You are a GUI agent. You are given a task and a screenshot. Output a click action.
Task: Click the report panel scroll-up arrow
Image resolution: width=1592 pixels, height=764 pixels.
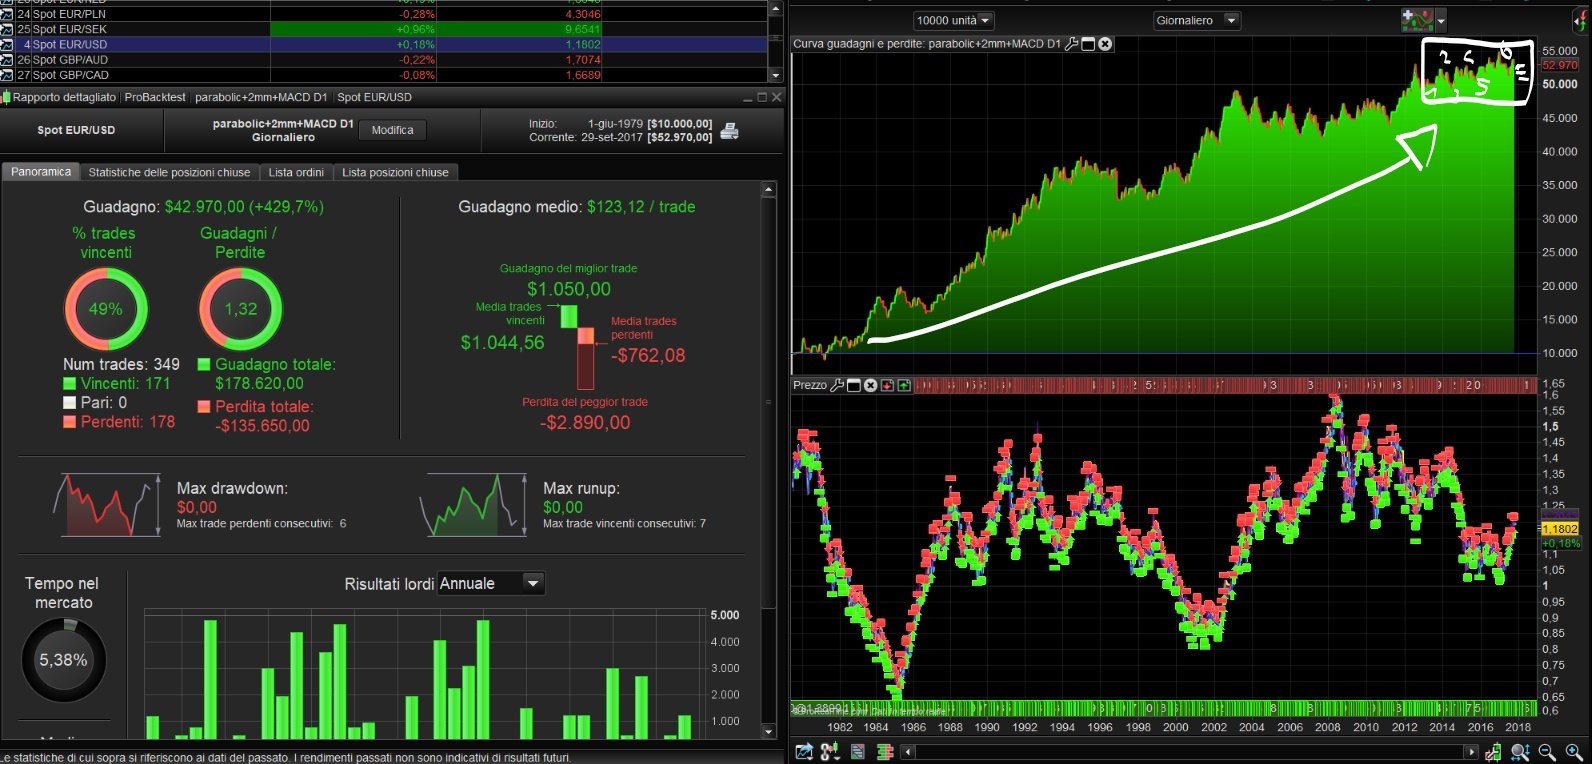click(768, 189)
